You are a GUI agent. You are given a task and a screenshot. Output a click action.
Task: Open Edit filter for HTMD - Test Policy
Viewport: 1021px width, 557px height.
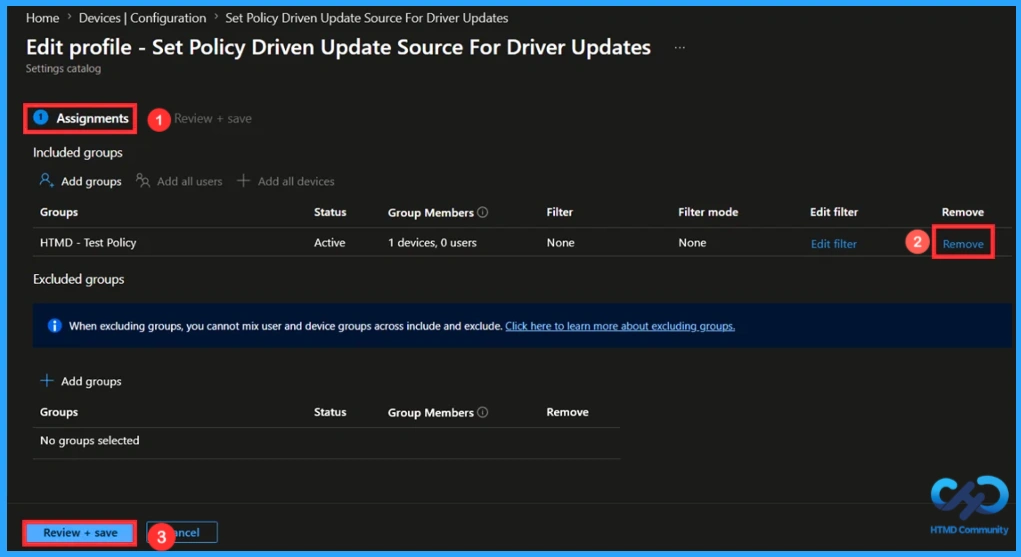coord(833,244)
